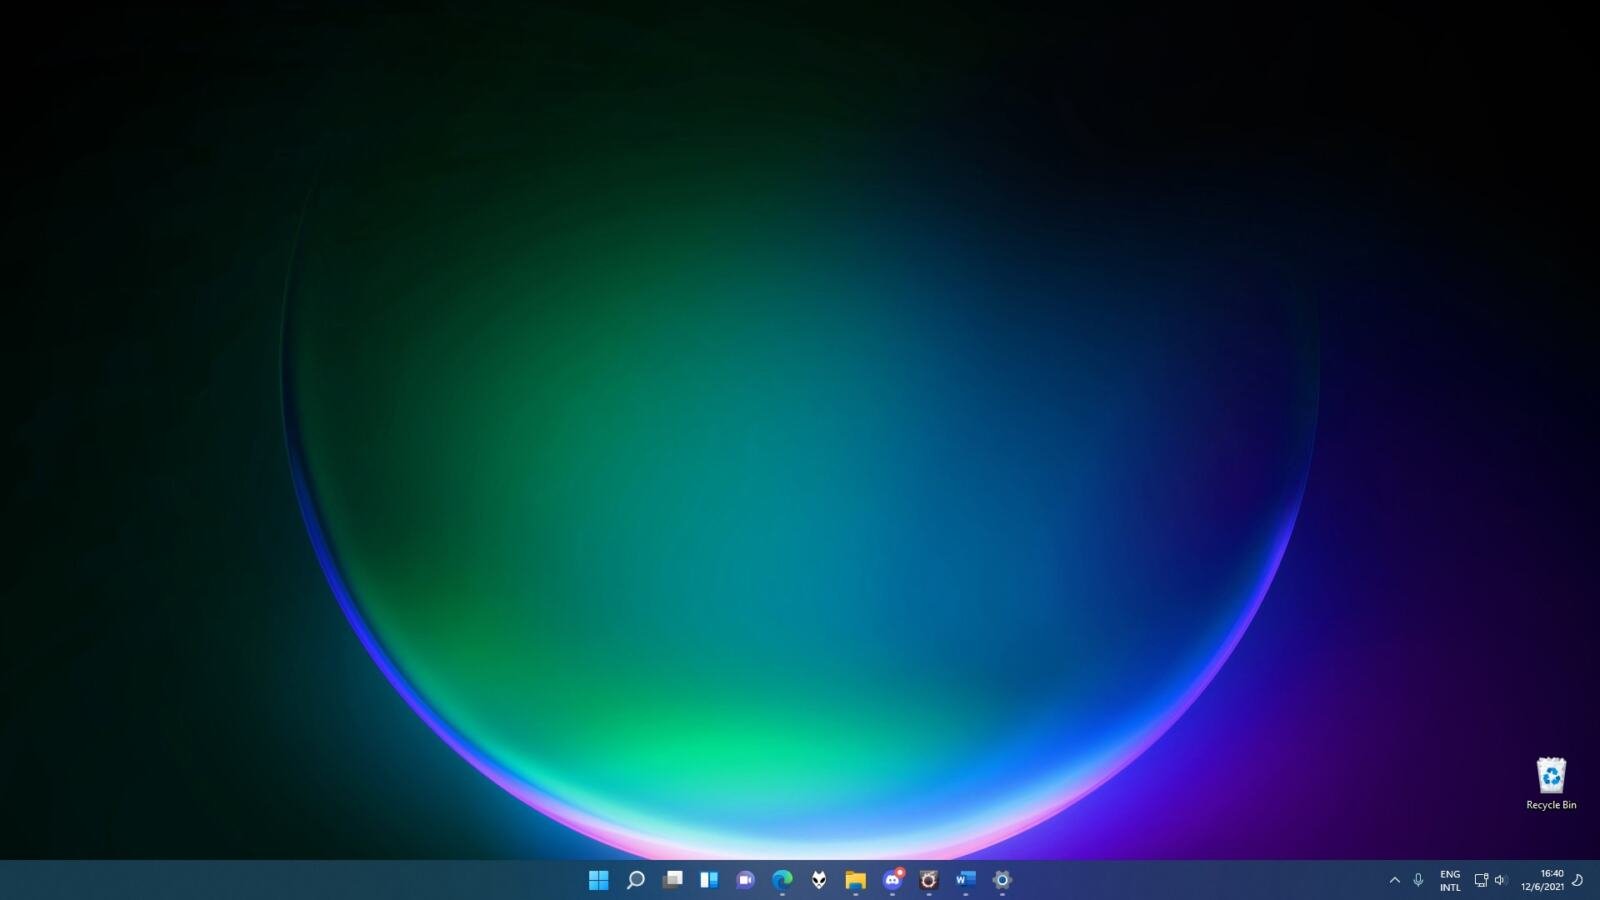Open ENG INTL language switcher
The image size is (1600, 900).
pyautogui.click(x=1450, y=880)
